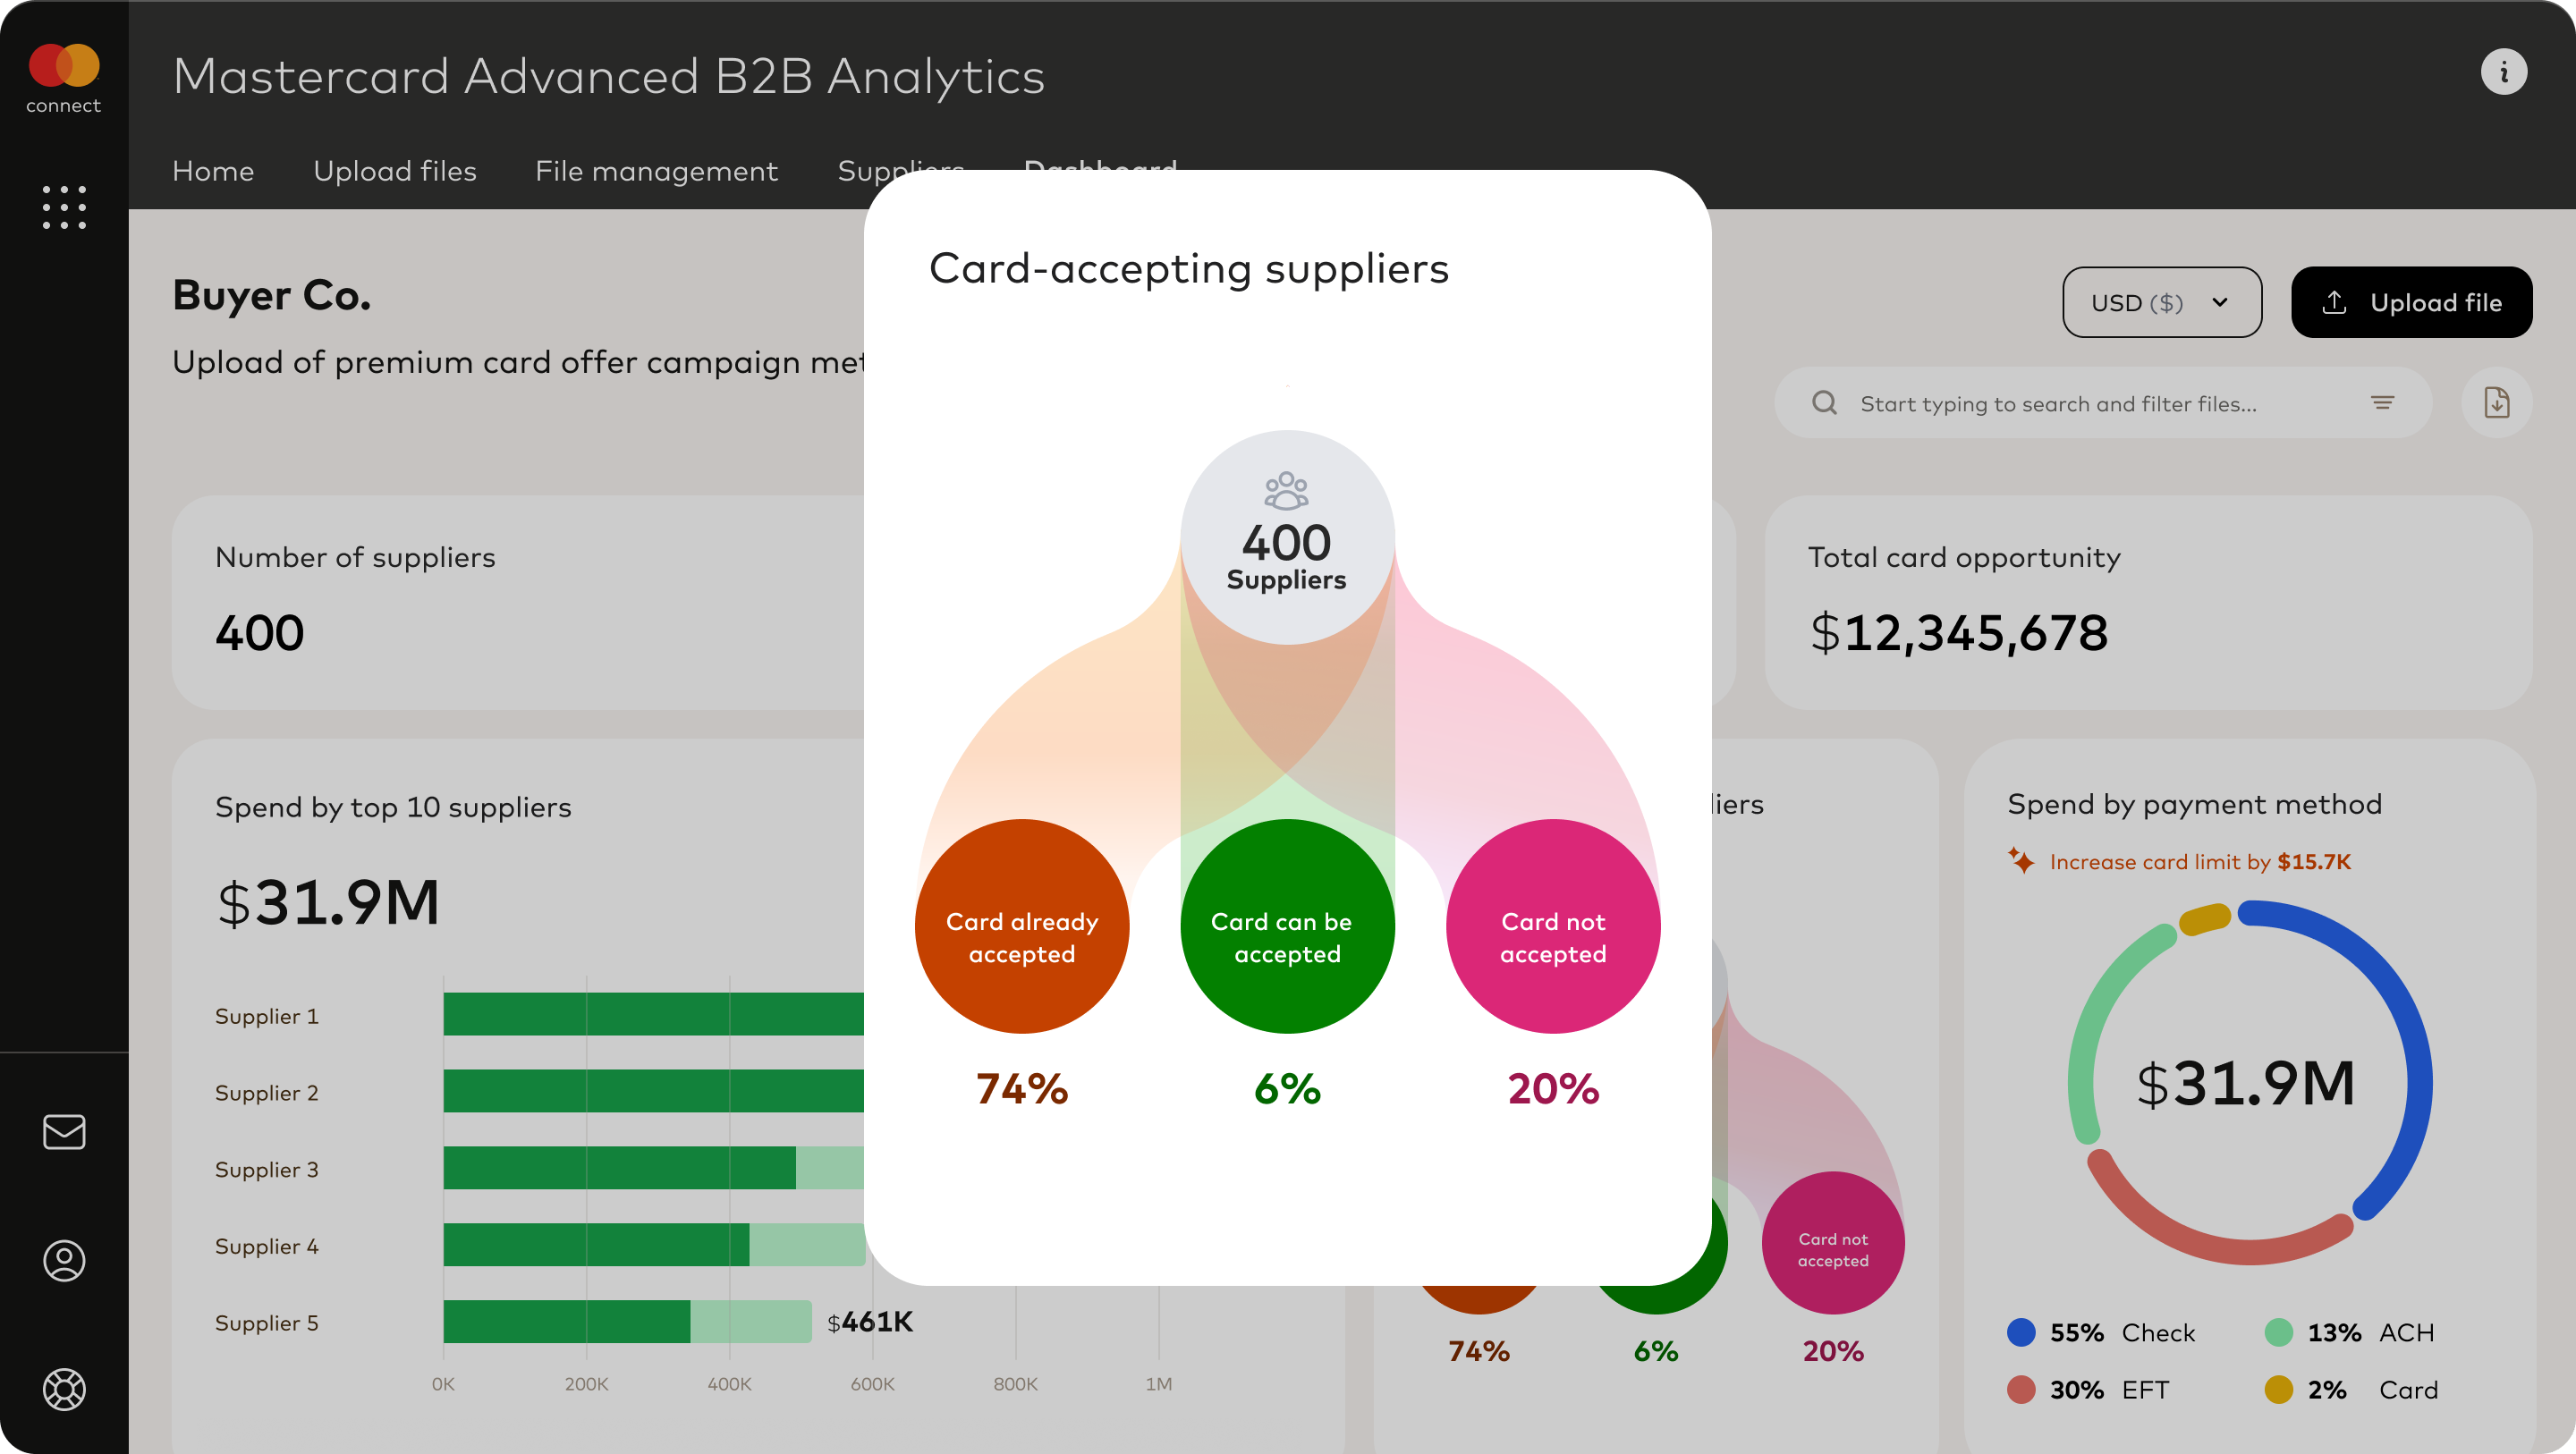
Task: Click the Supplier 4 row label
Action: [267, 1246]
